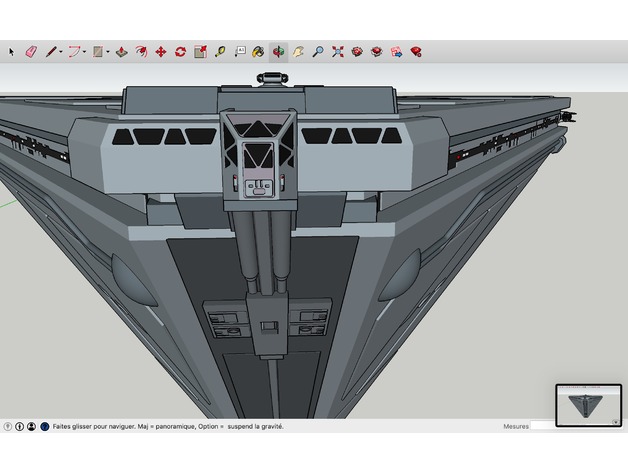
Task: Open the Instructor help status icon
Action: (x=45, y=427)
